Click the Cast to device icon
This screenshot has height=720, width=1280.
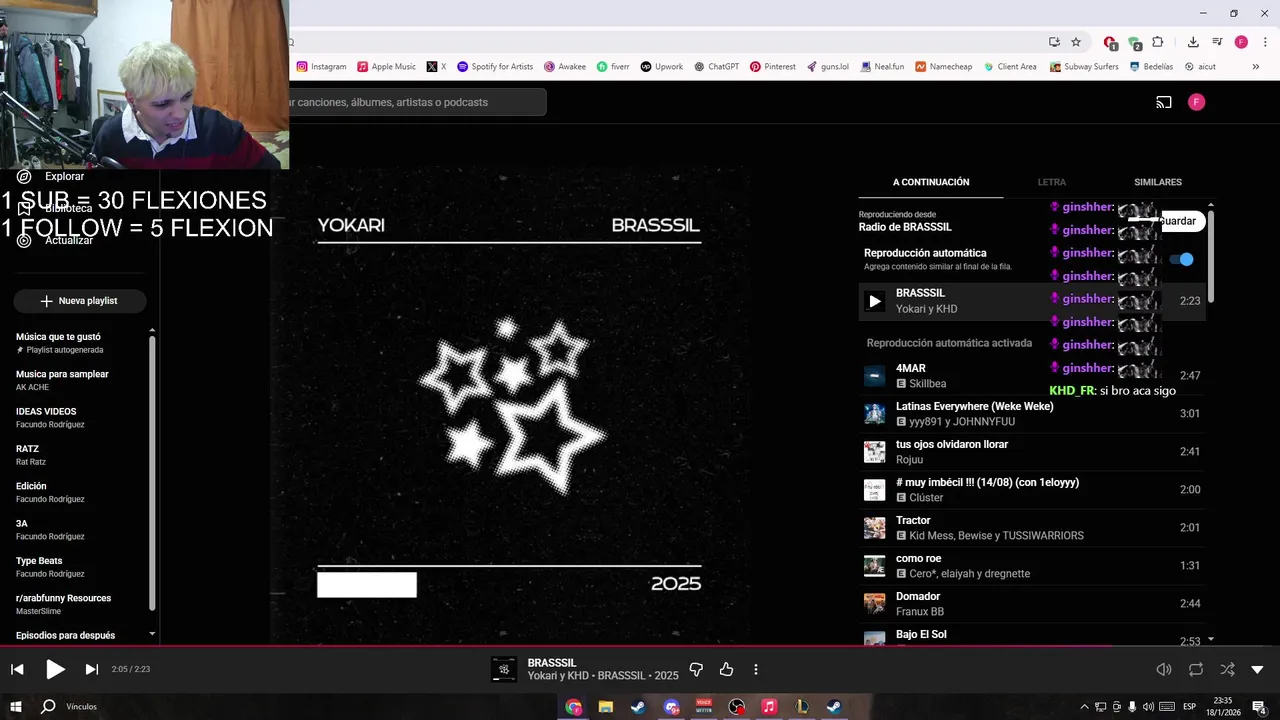click(x=1164, y=102)
